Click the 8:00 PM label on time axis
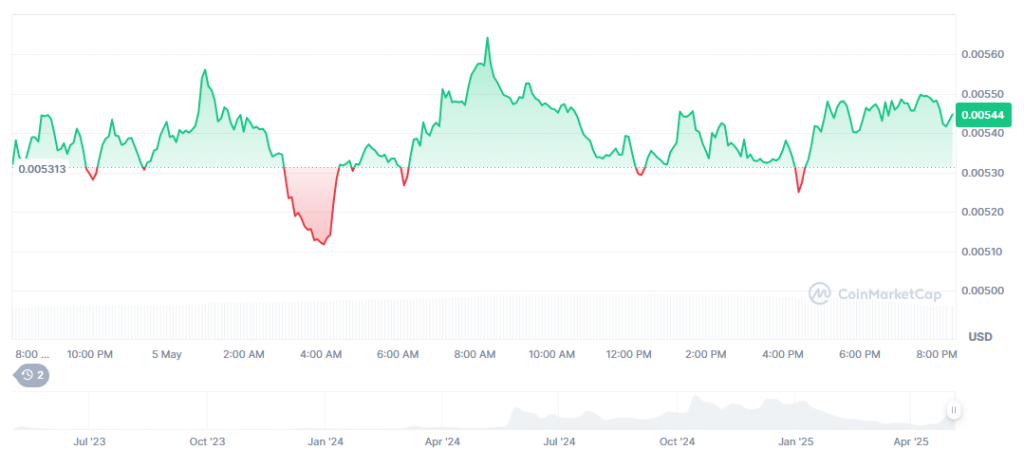Viewport: 1024px width, 469px height. click(x=936, y=354)
